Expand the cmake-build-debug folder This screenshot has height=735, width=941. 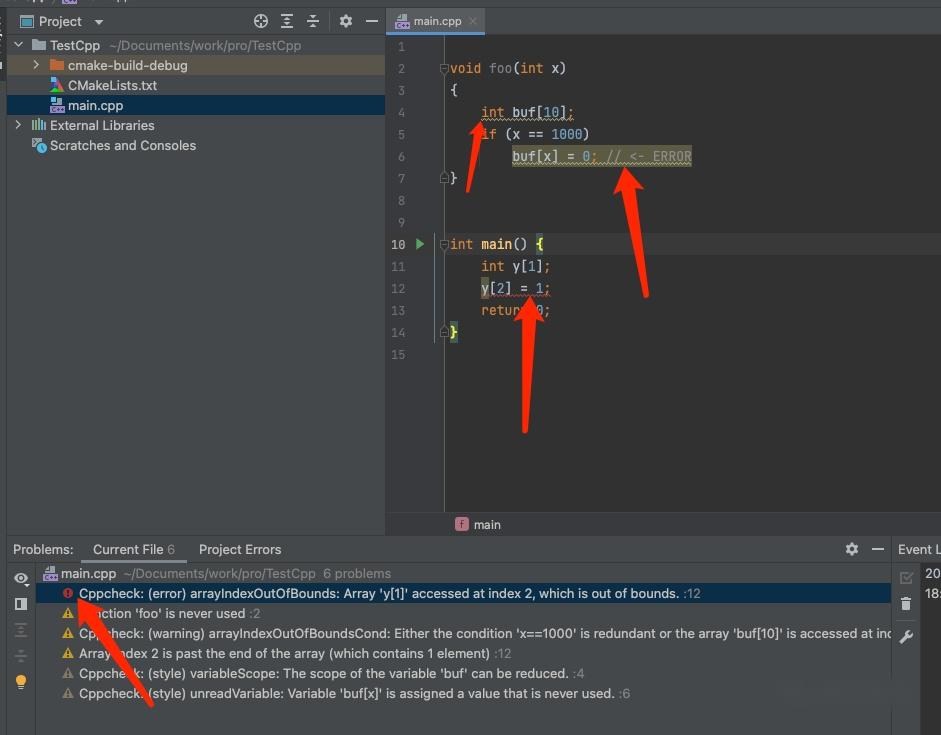tap(36, 65)
